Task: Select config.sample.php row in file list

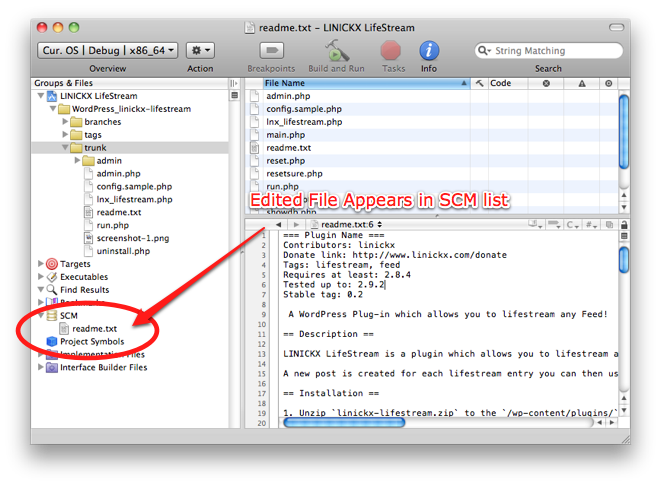Action: click(431, 109)
